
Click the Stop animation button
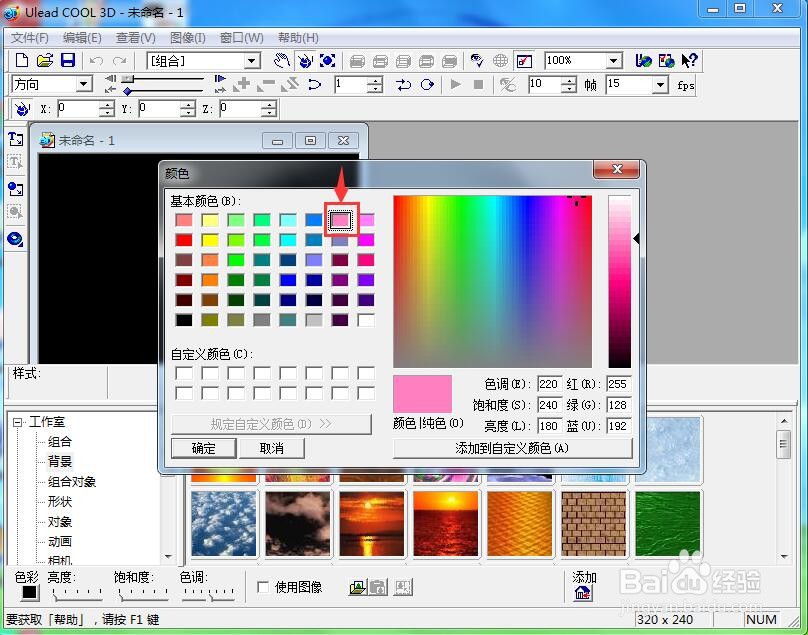click(x=478, y=84)
